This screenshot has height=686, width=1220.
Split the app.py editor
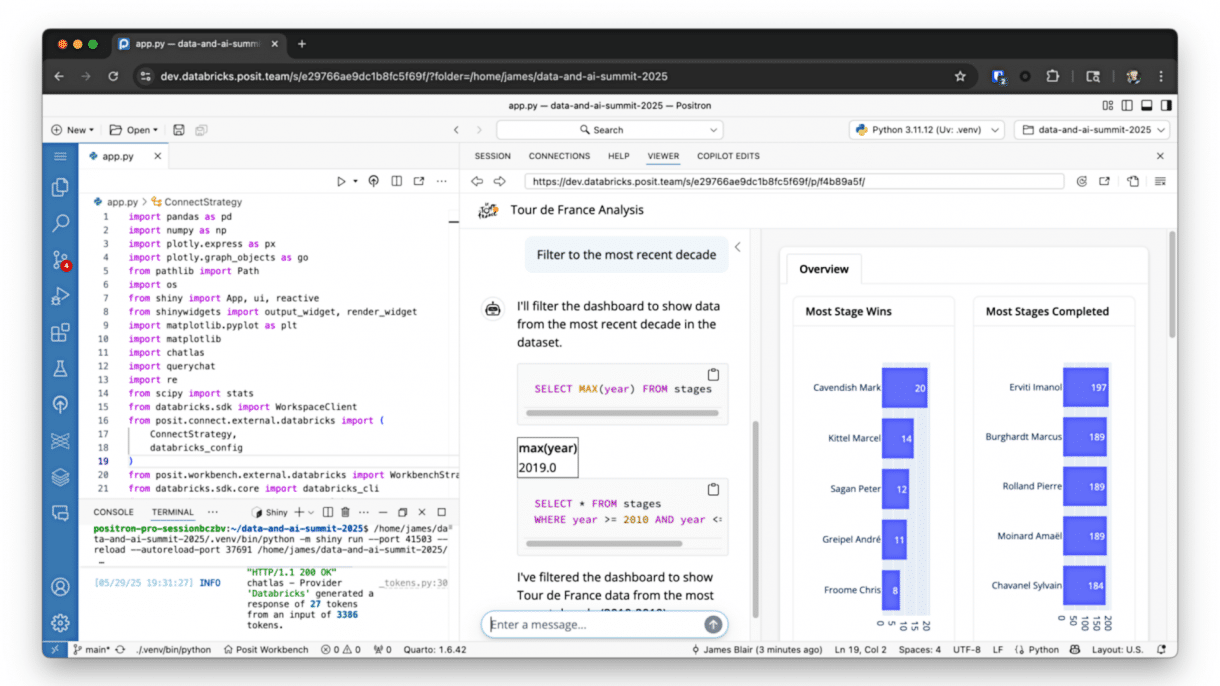click(396, 181)
